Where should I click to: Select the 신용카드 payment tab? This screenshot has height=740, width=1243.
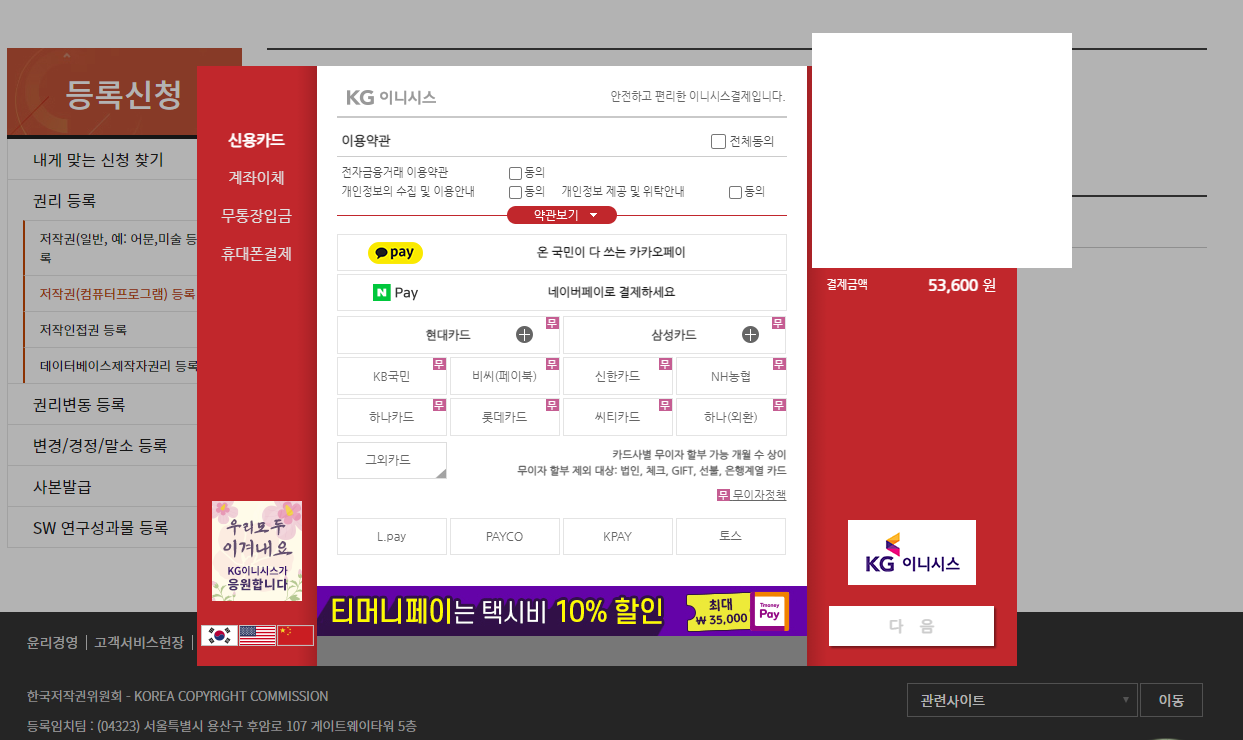(x=257, y=140)
